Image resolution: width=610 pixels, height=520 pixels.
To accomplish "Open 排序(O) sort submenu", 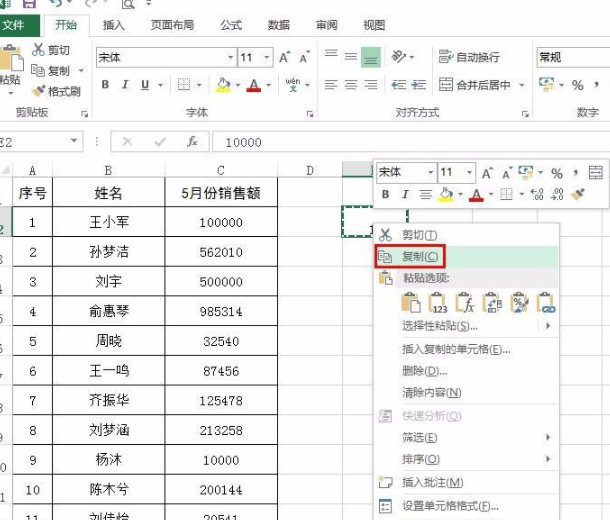I will [466, 459].
